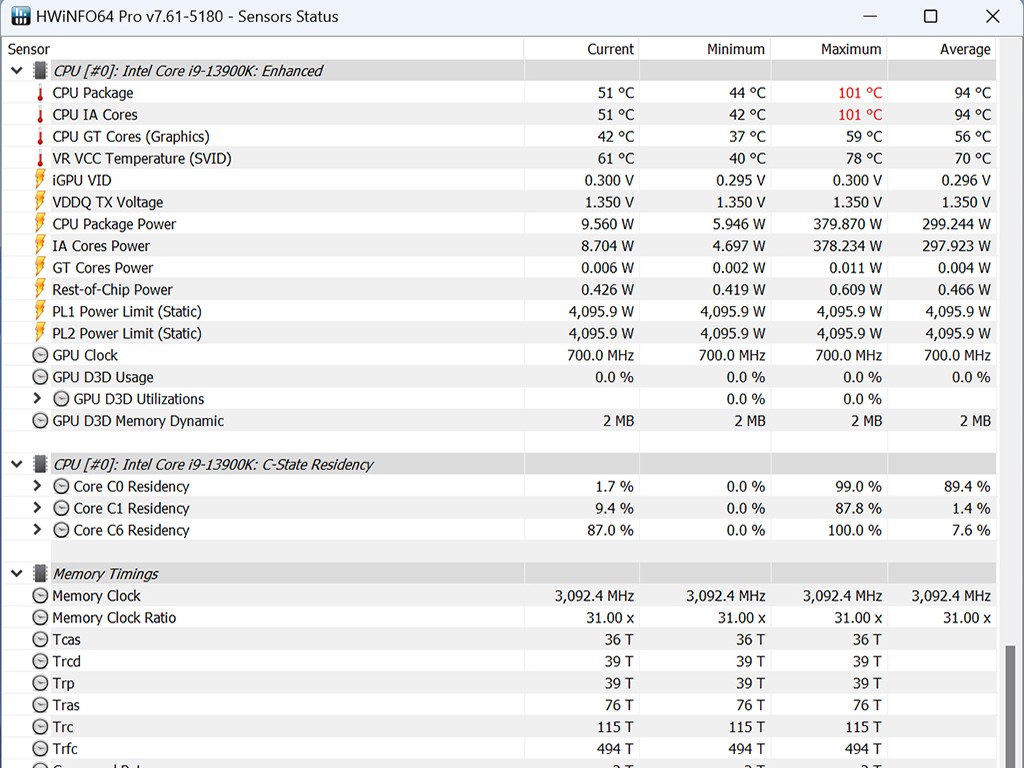The height and width of the screenshot is (768, 1024).
Task: Expand the GPU D3D Utilizations row
Action: [x=38, y=399]
